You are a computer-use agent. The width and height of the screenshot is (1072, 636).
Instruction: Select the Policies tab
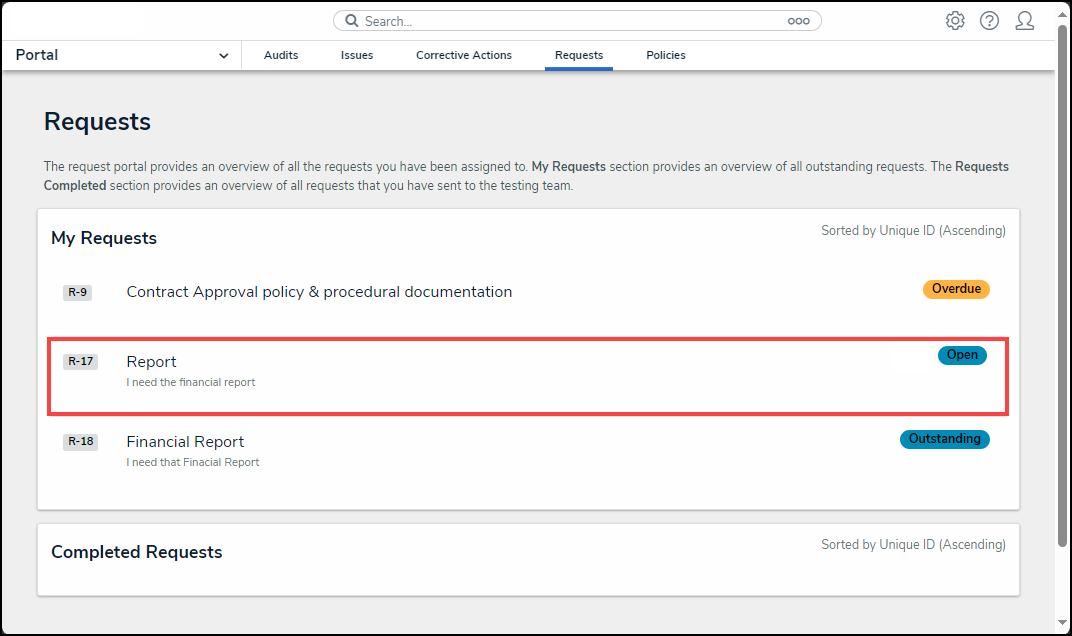click(x=666, y=56)
